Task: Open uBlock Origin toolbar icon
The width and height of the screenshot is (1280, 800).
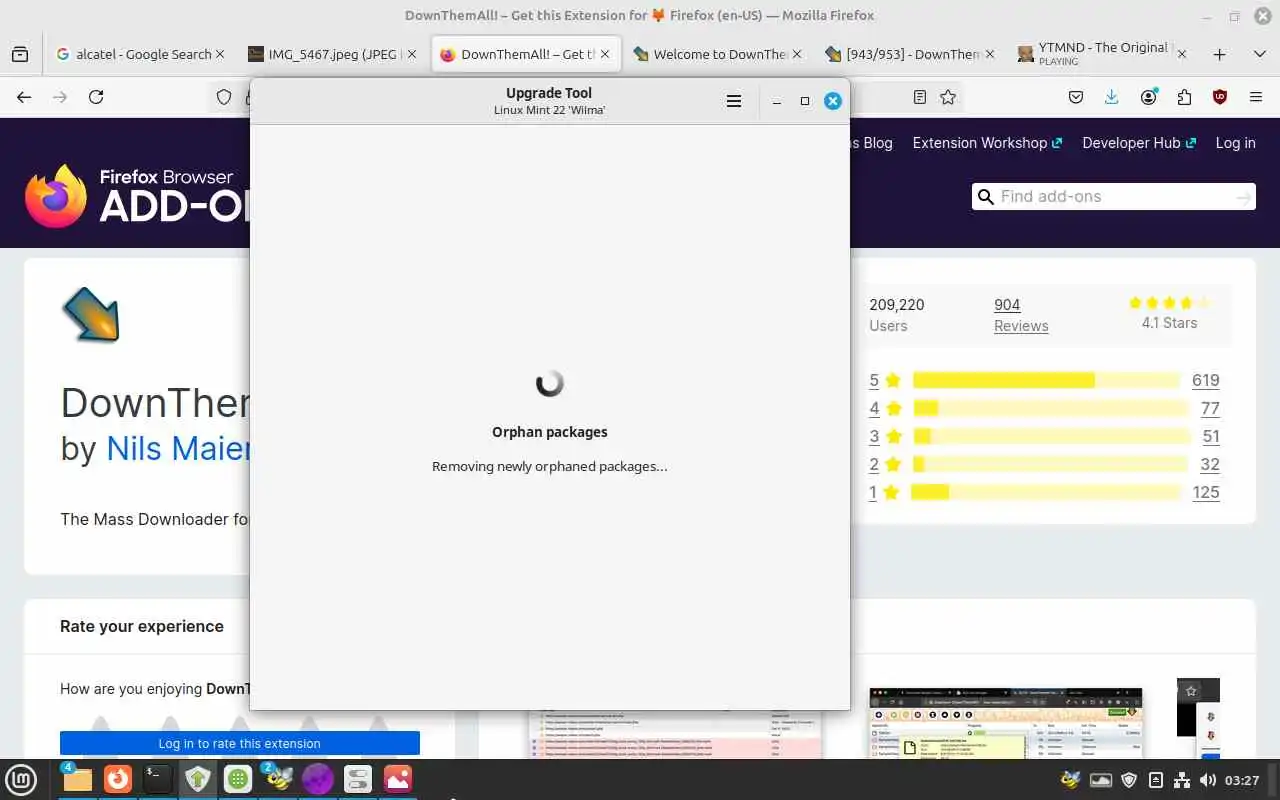Action: click(x=1220, y=97)
